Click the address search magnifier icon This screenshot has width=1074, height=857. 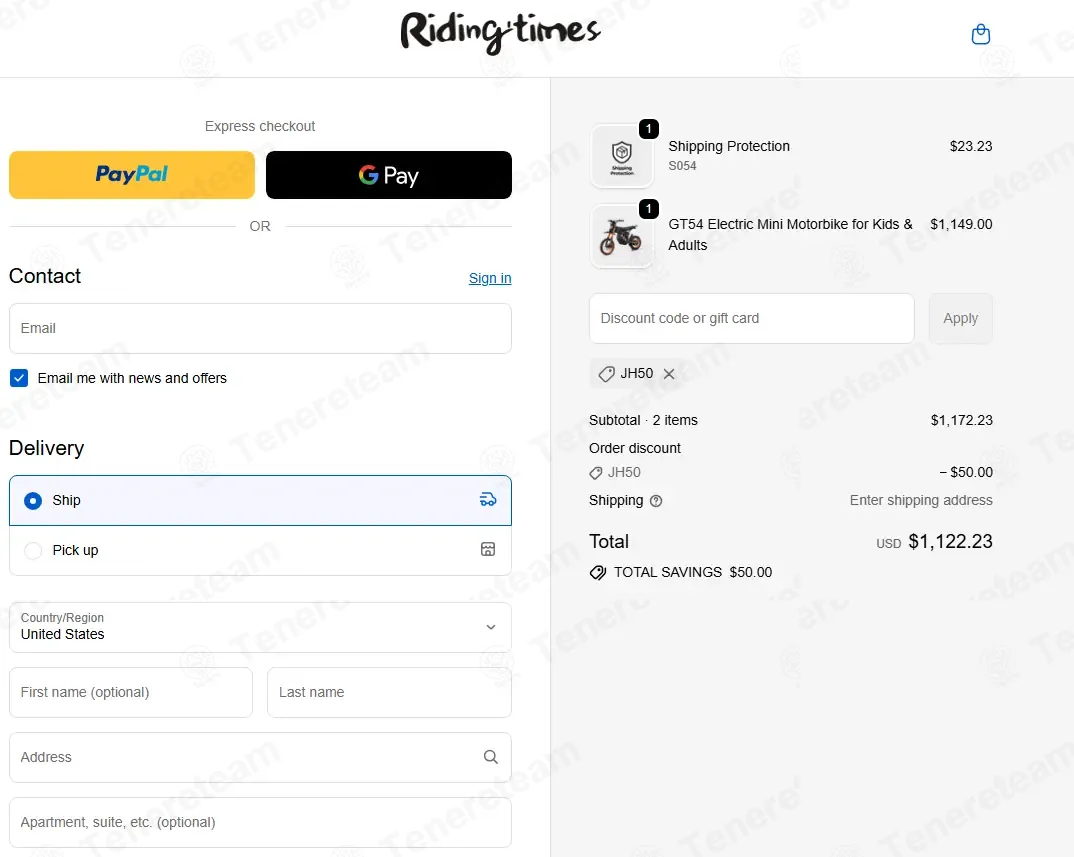point(490,757)
